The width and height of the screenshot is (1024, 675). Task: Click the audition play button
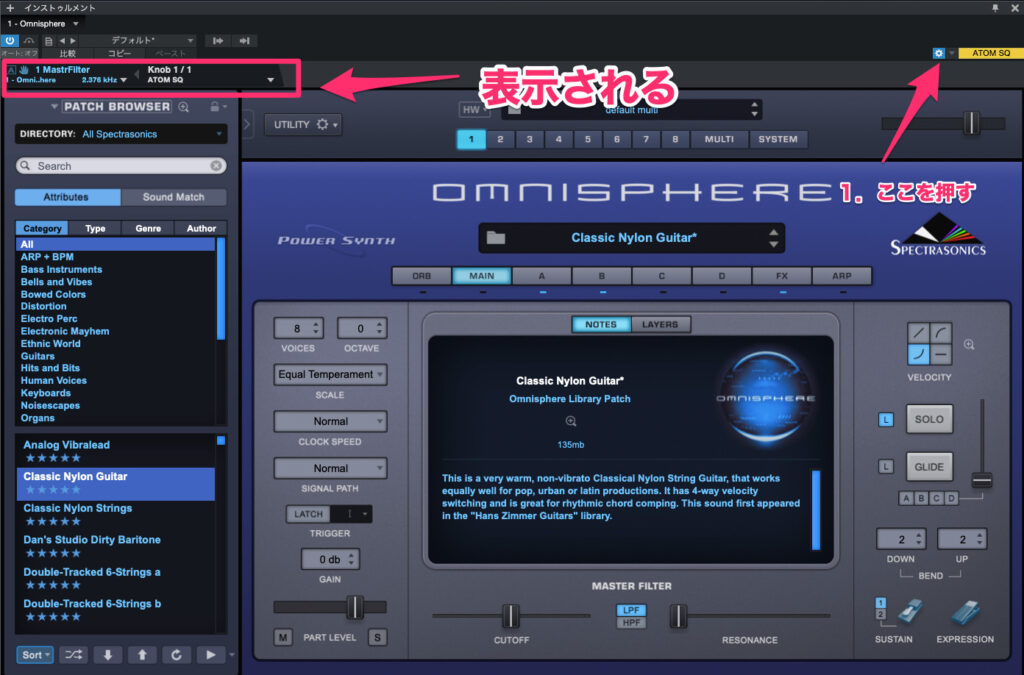click(x=210, y=655)
